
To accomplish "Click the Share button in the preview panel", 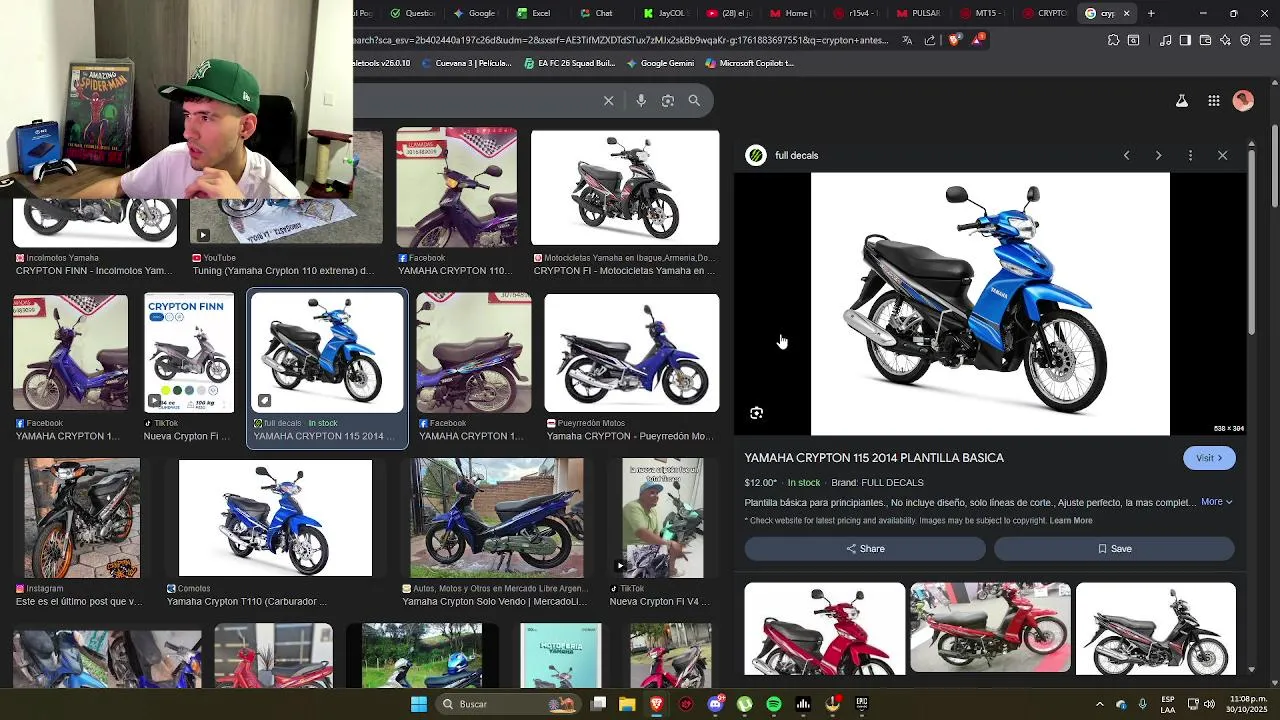I will point(865,549).
